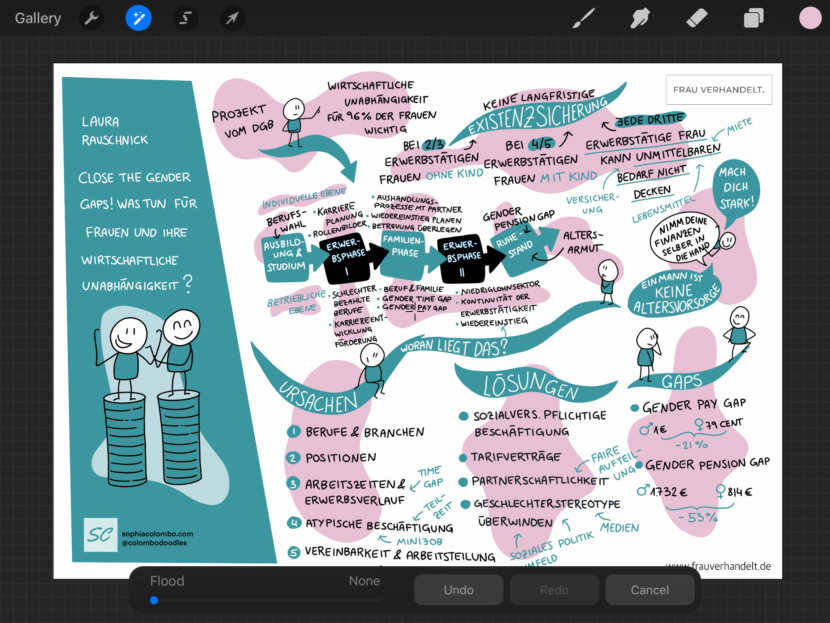Image resolution: width=830 pixels, height=623 pixels.
Task: Cancel the flood fill operation
Action: click(649, 590)
